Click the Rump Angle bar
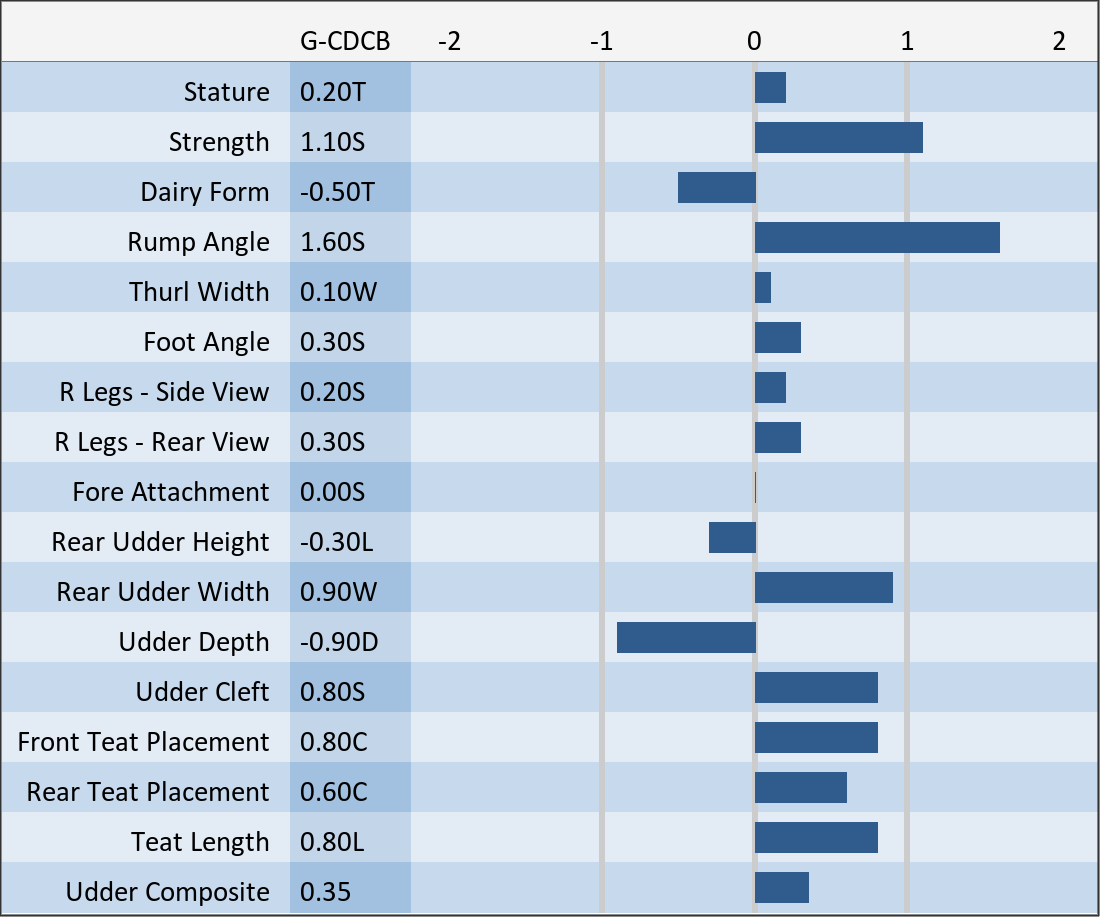The width and height of the screenshot is (1100, 917). click(x=877, y=238)
